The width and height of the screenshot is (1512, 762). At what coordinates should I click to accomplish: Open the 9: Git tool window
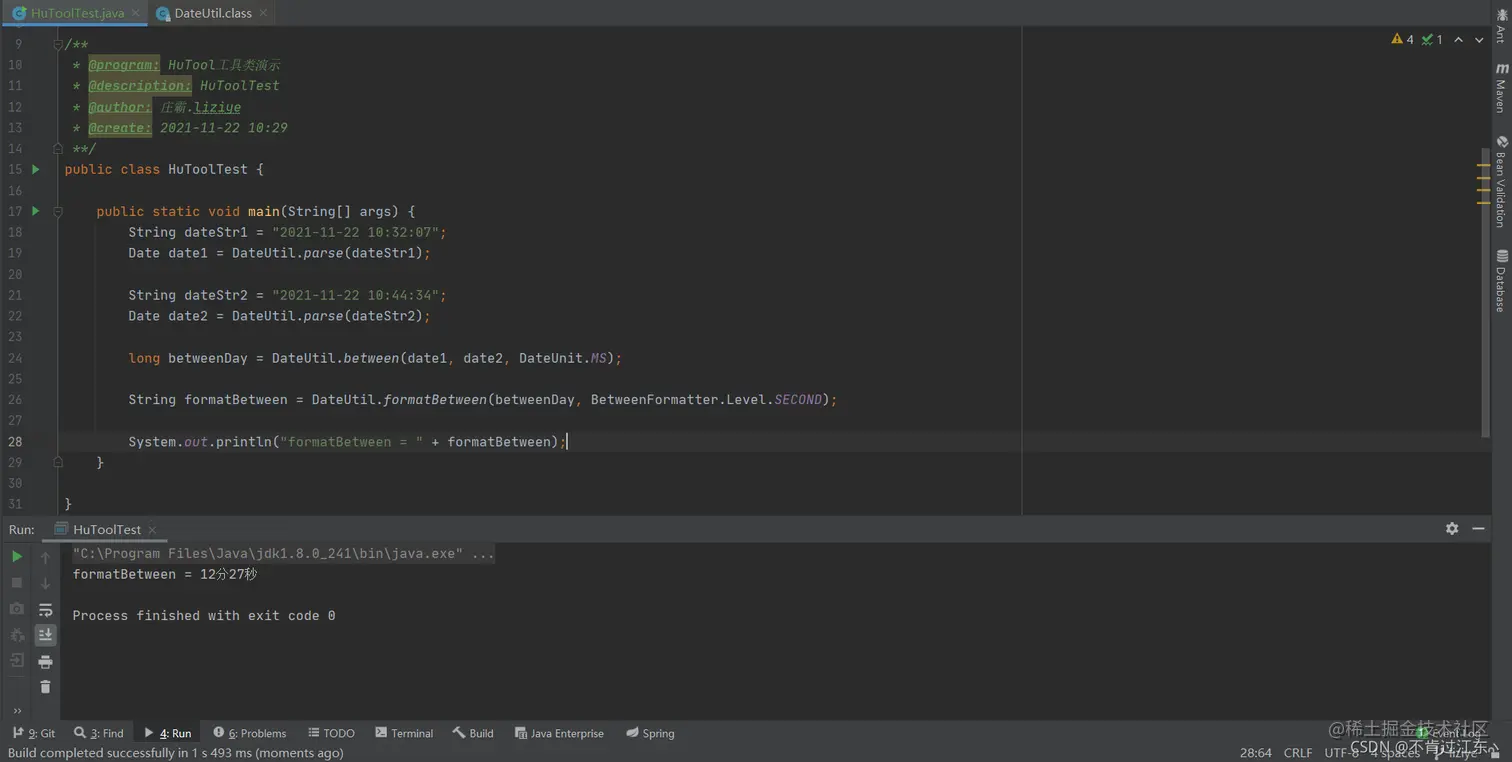[34, 733]
